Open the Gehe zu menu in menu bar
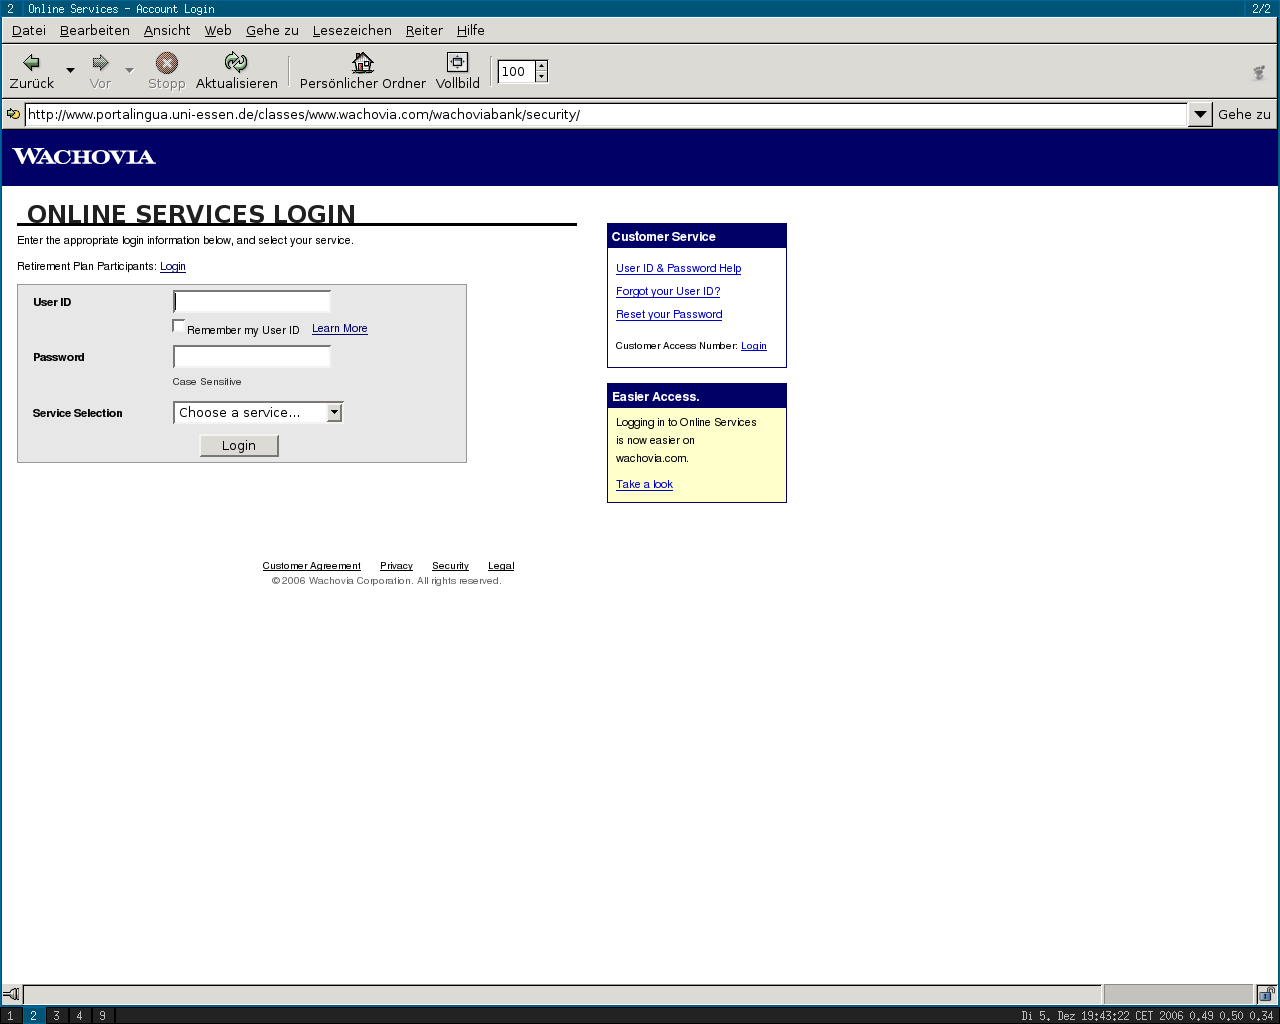The height and width of the screenshot is (1024, 1280). coord(272,30)
